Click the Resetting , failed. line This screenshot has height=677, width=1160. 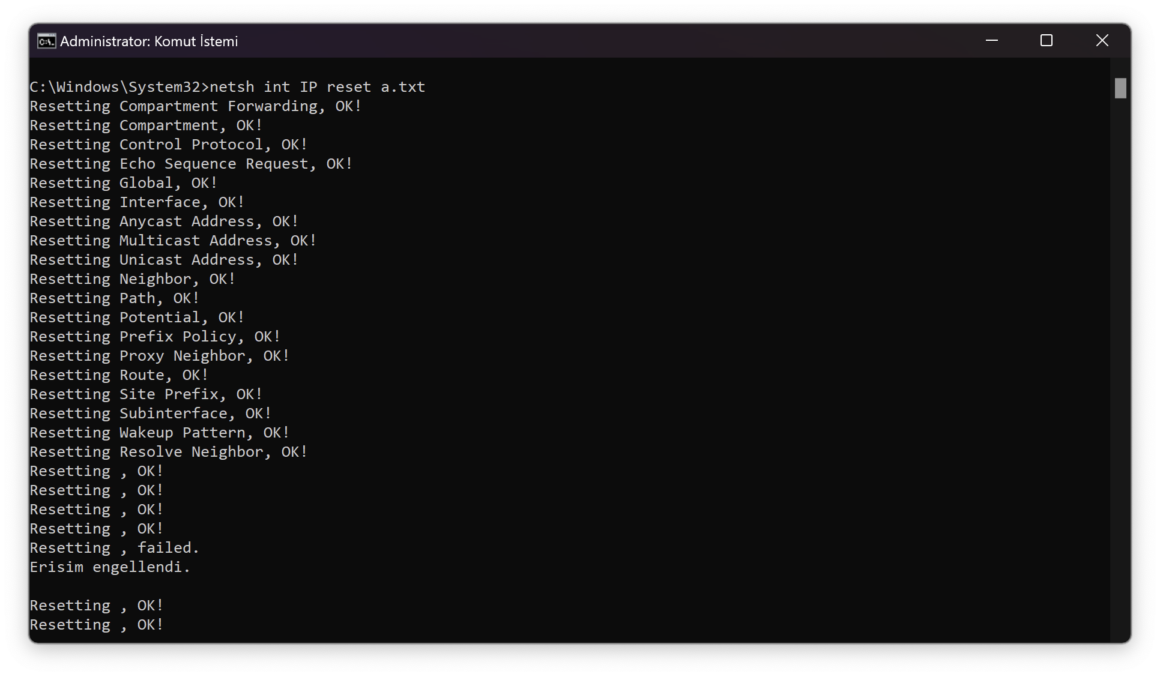point(115,548)
